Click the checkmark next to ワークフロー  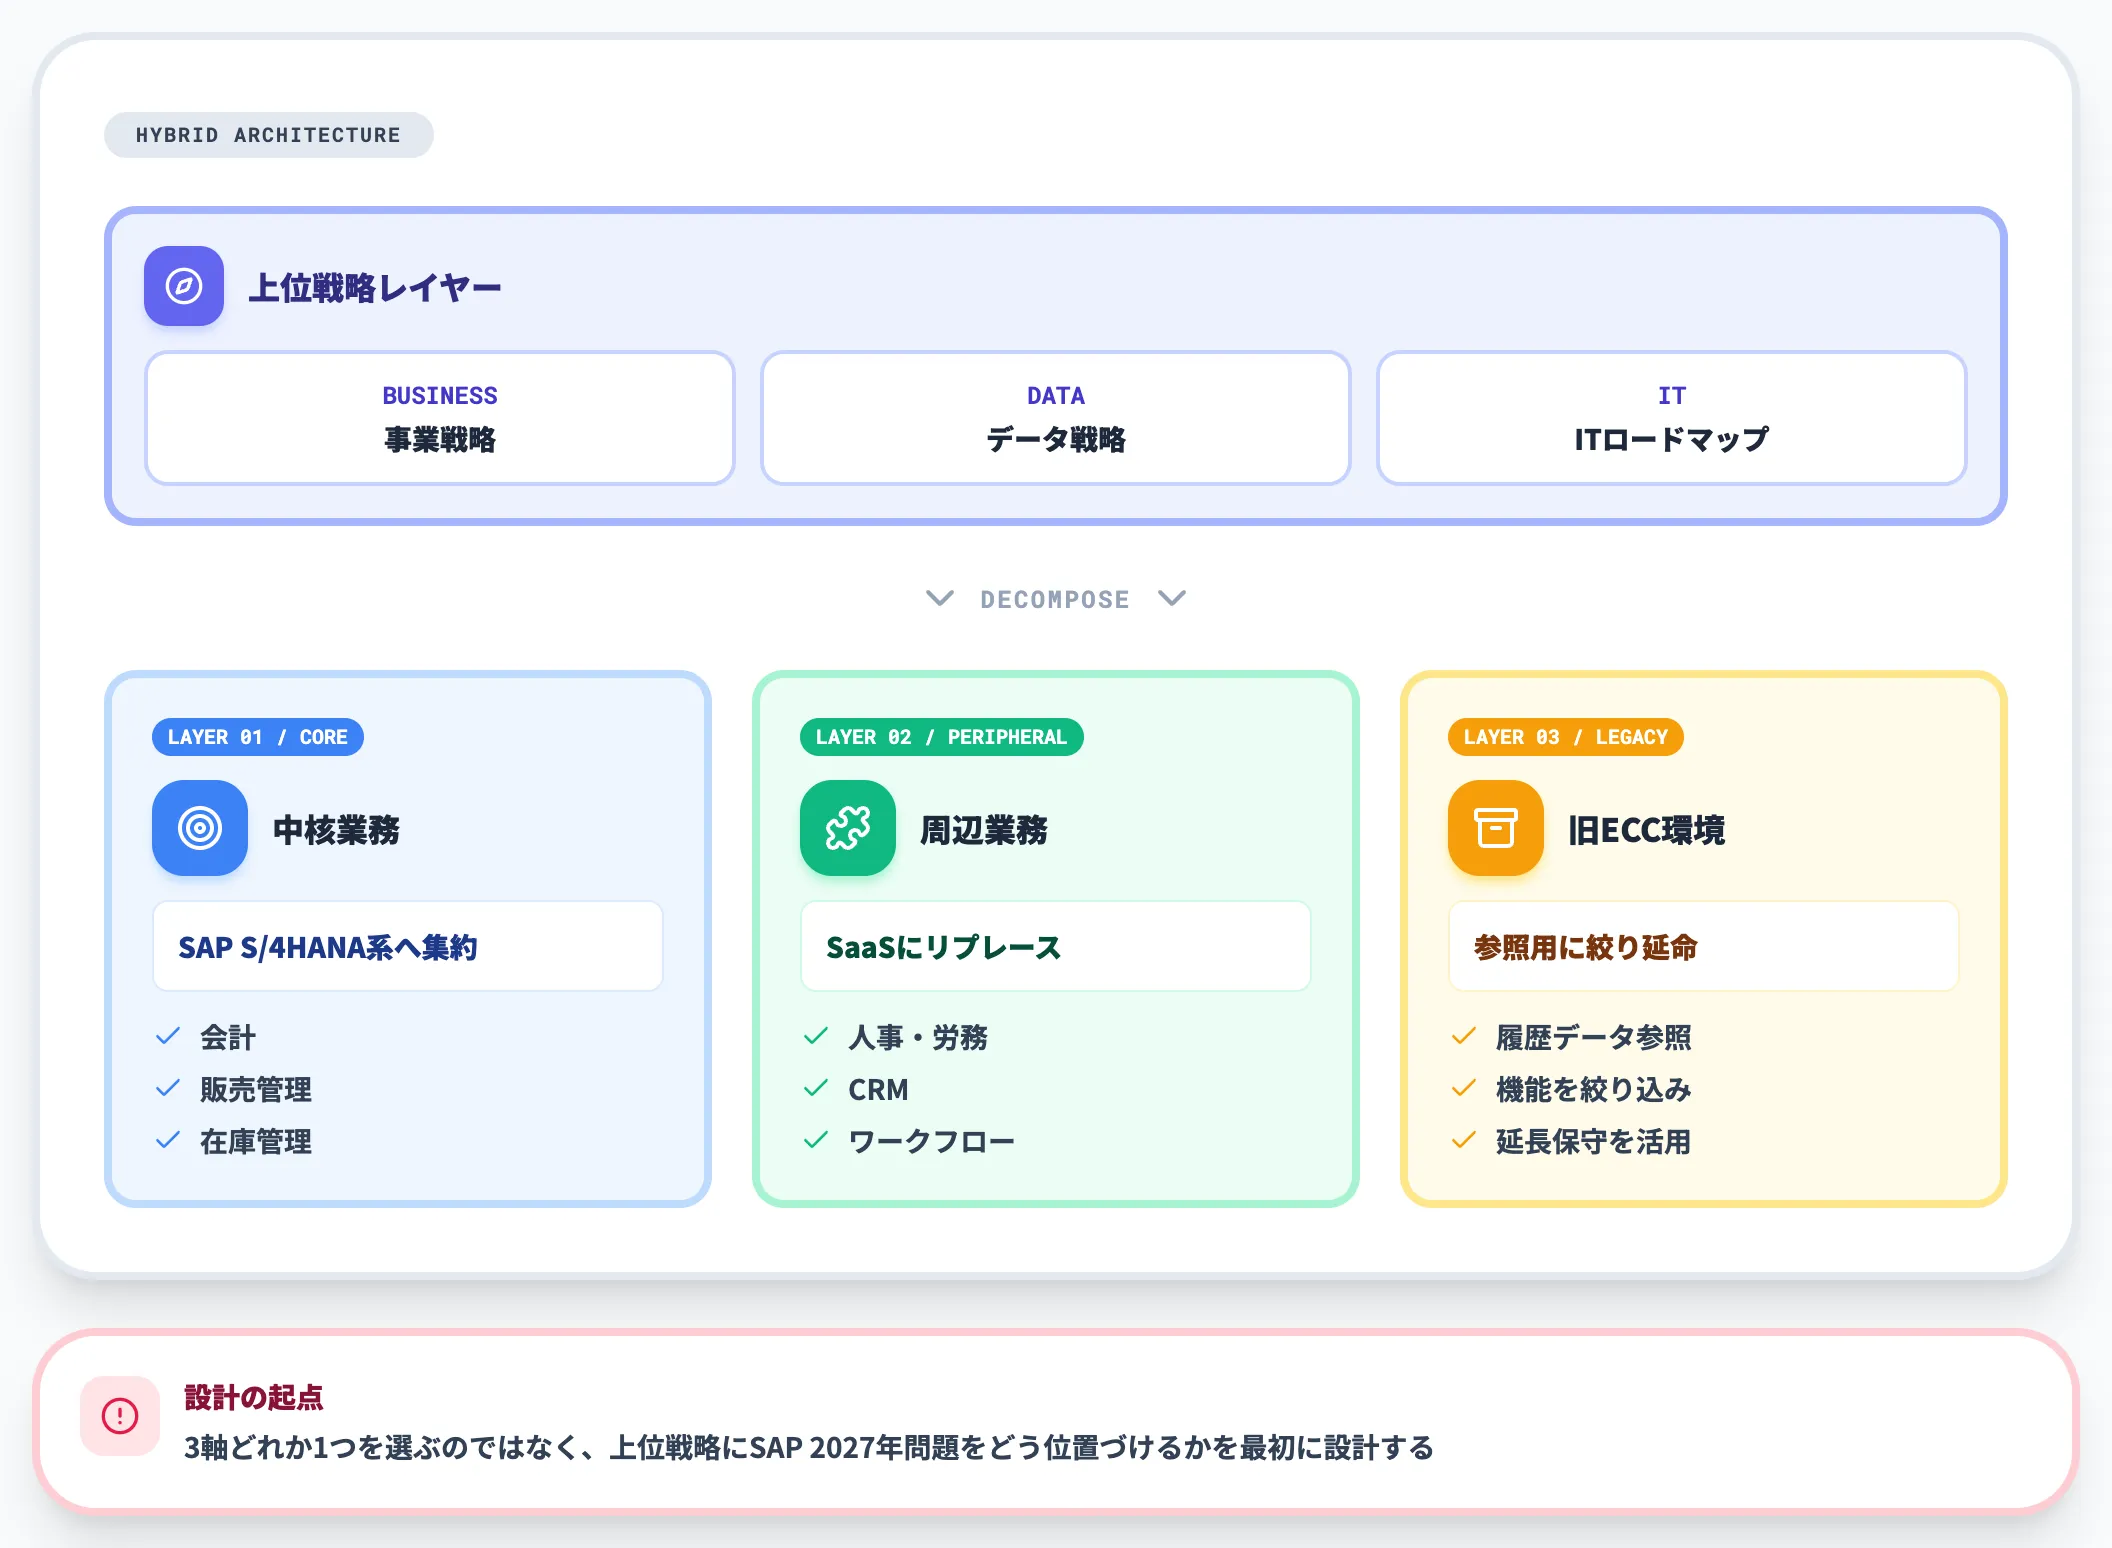point(816,1141)
